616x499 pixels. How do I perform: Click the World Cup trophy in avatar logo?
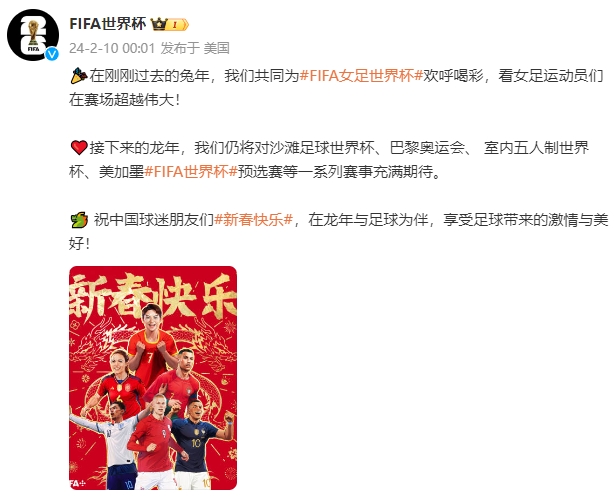[34, 32]
